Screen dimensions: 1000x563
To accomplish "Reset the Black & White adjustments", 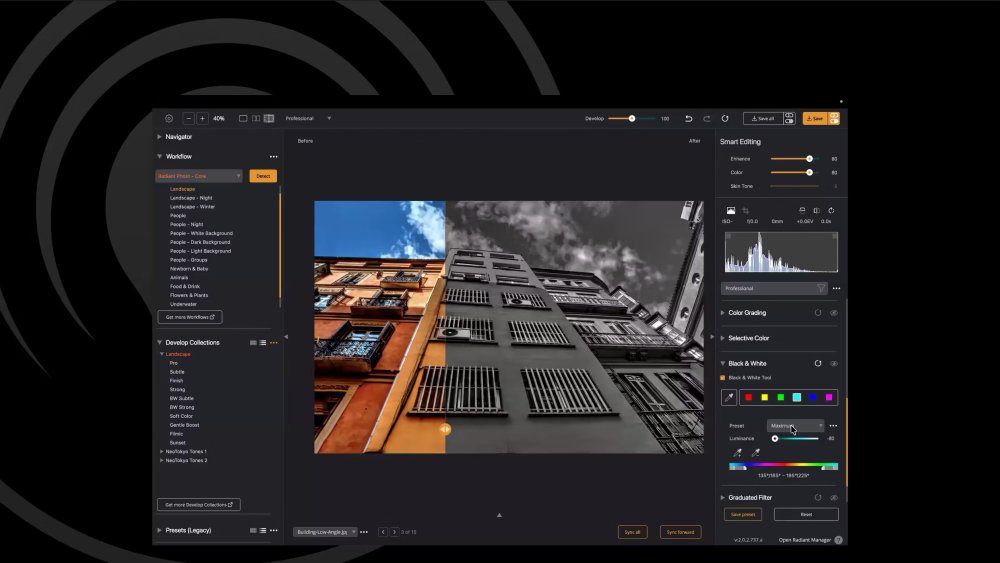I will coord(818,363).
